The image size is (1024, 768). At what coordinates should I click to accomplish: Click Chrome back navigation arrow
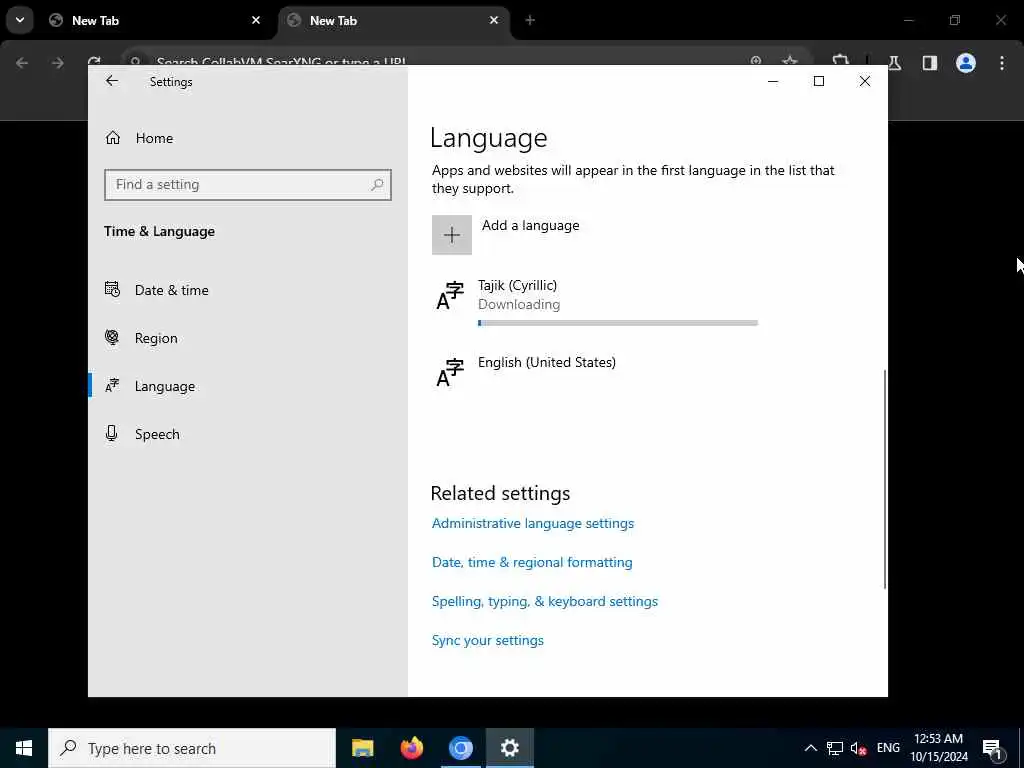(22, 63)
